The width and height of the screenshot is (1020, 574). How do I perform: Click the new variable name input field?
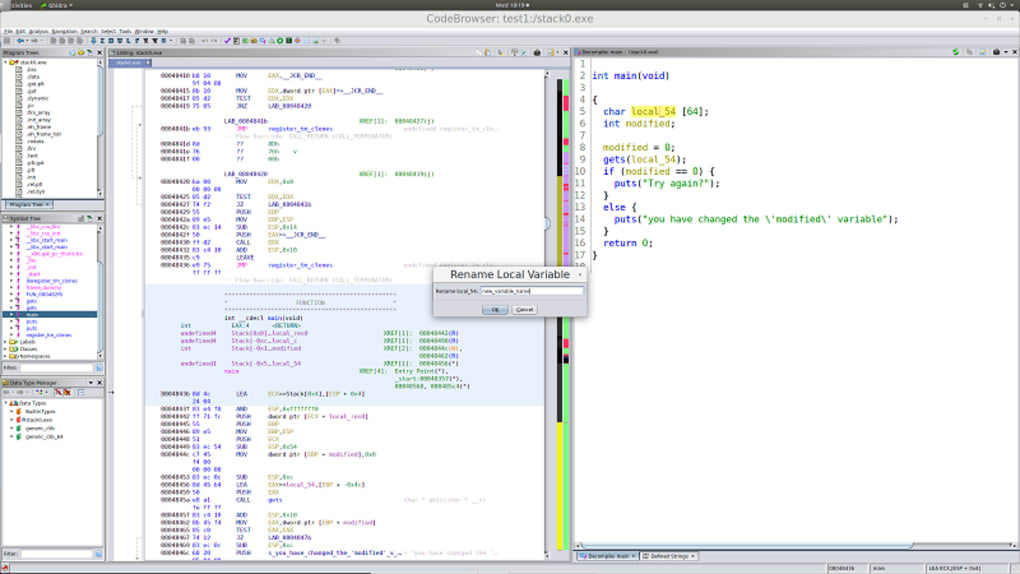[x=531, y=291]
